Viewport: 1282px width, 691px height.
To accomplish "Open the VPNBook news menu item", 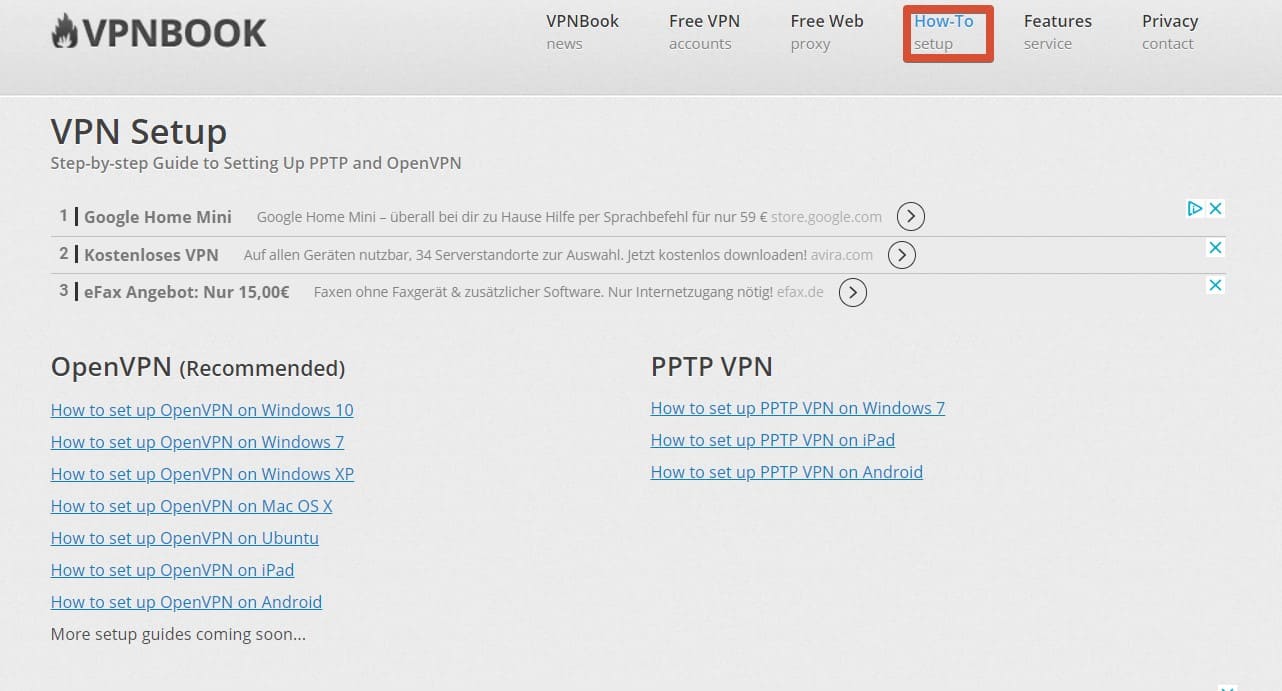I will pyautogui.click(x=582, y=32).
